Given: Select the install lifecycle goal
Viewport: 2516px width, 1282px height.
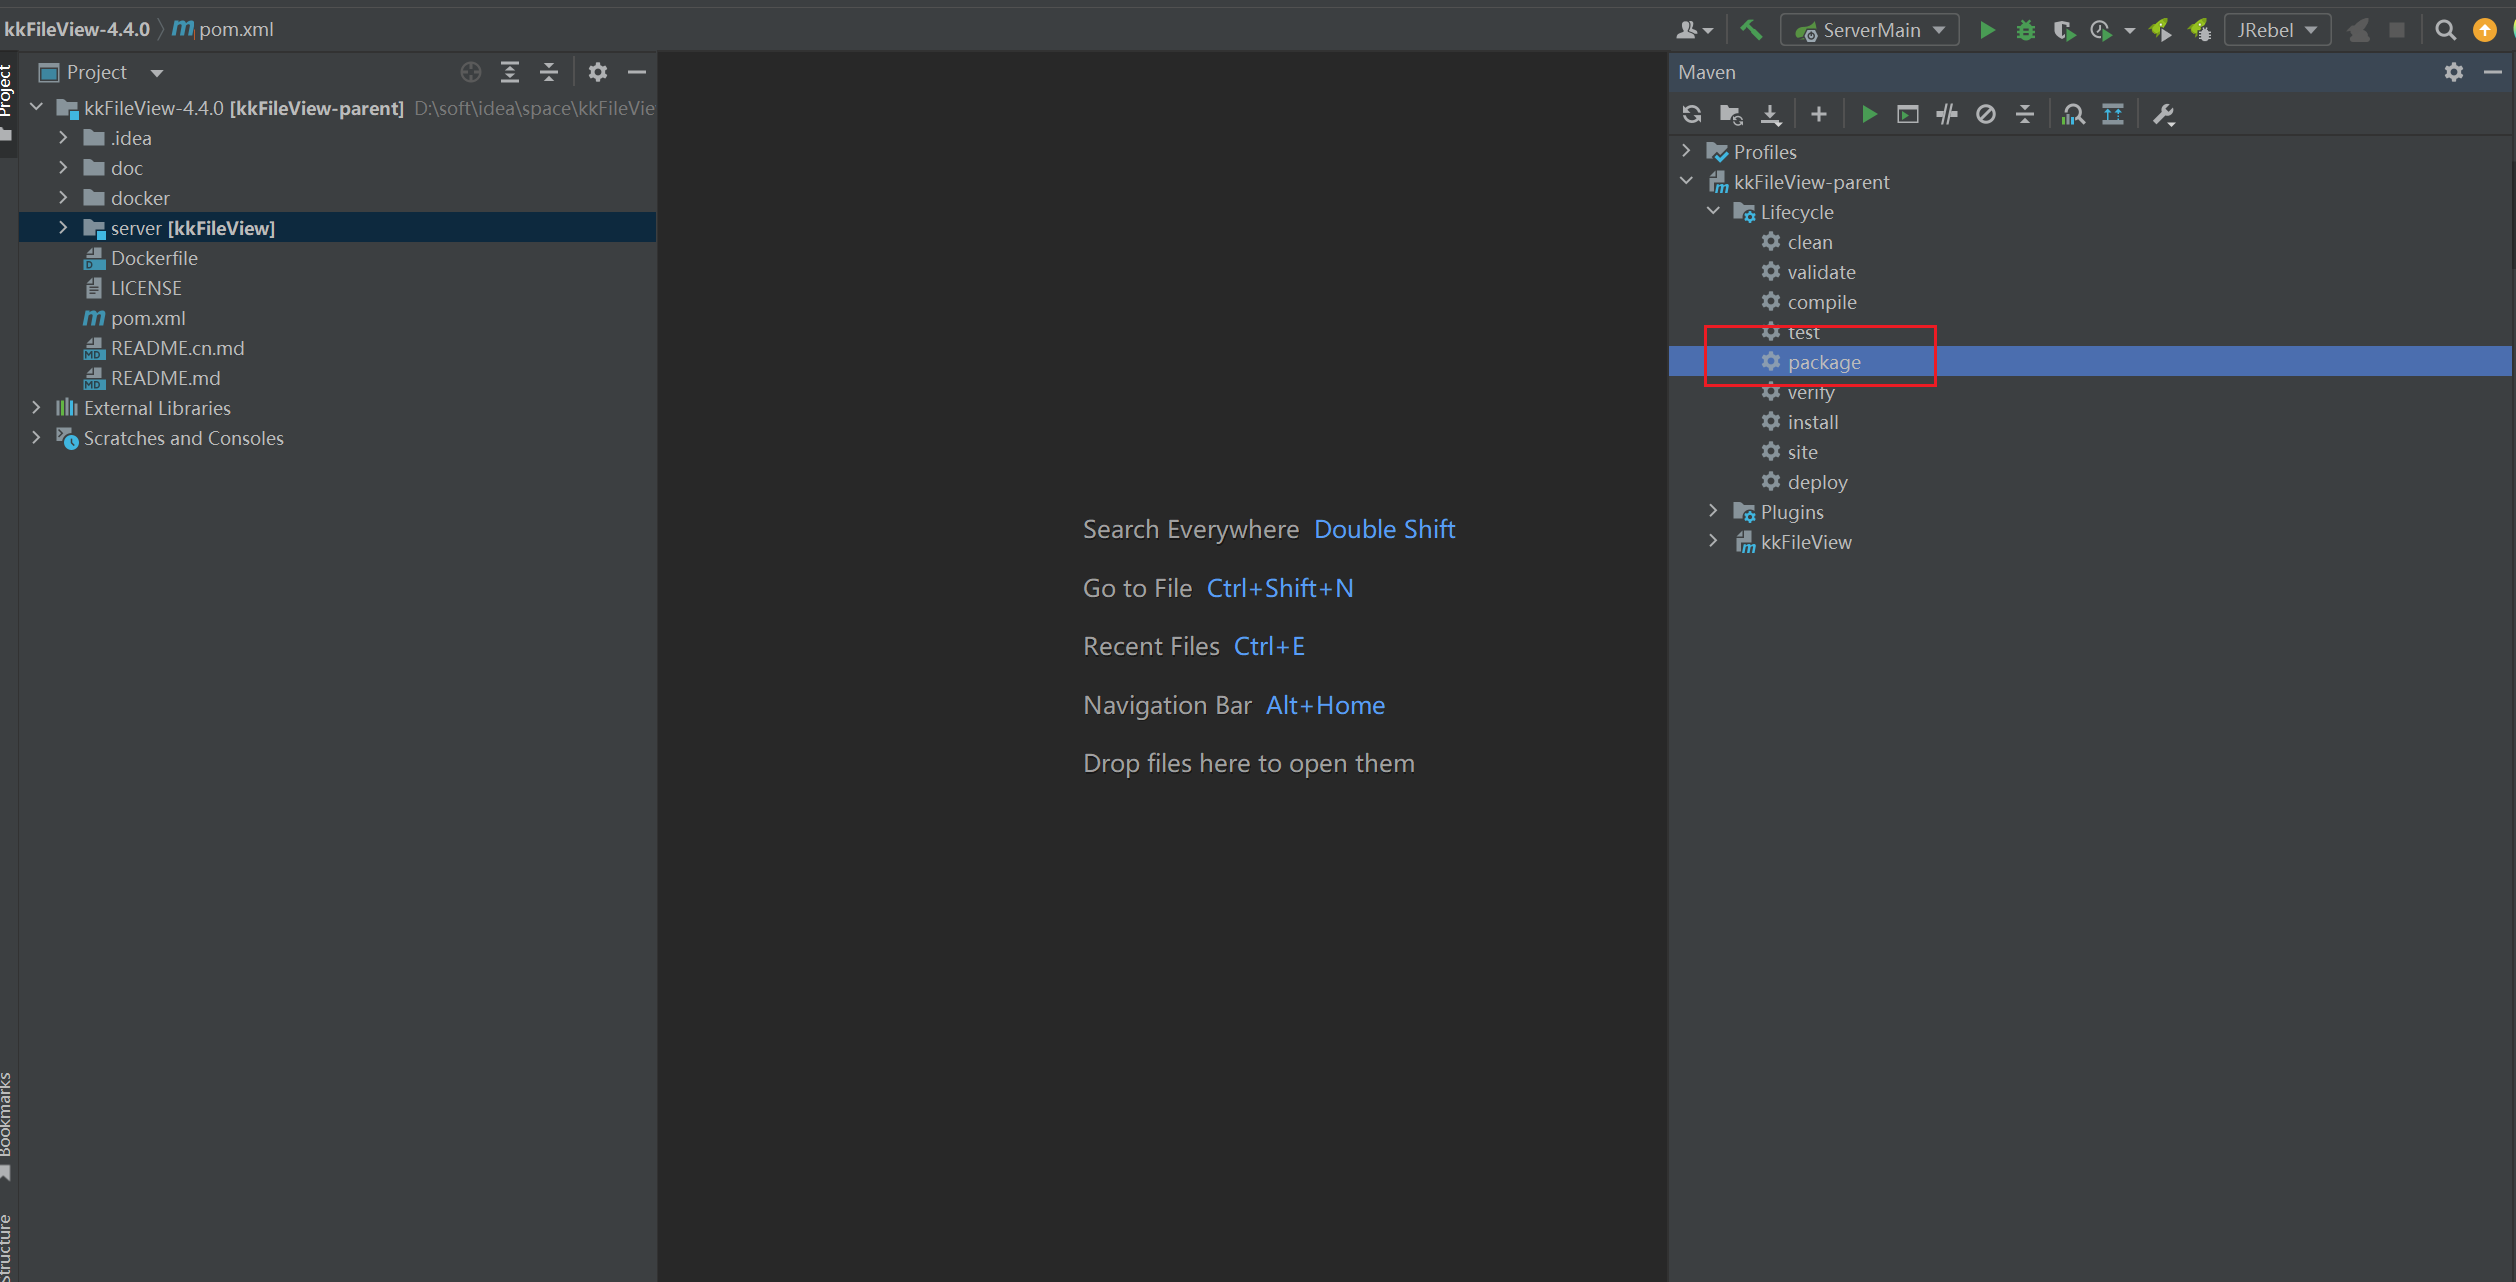Looking at the screenshot, I should coord(1813,422).
